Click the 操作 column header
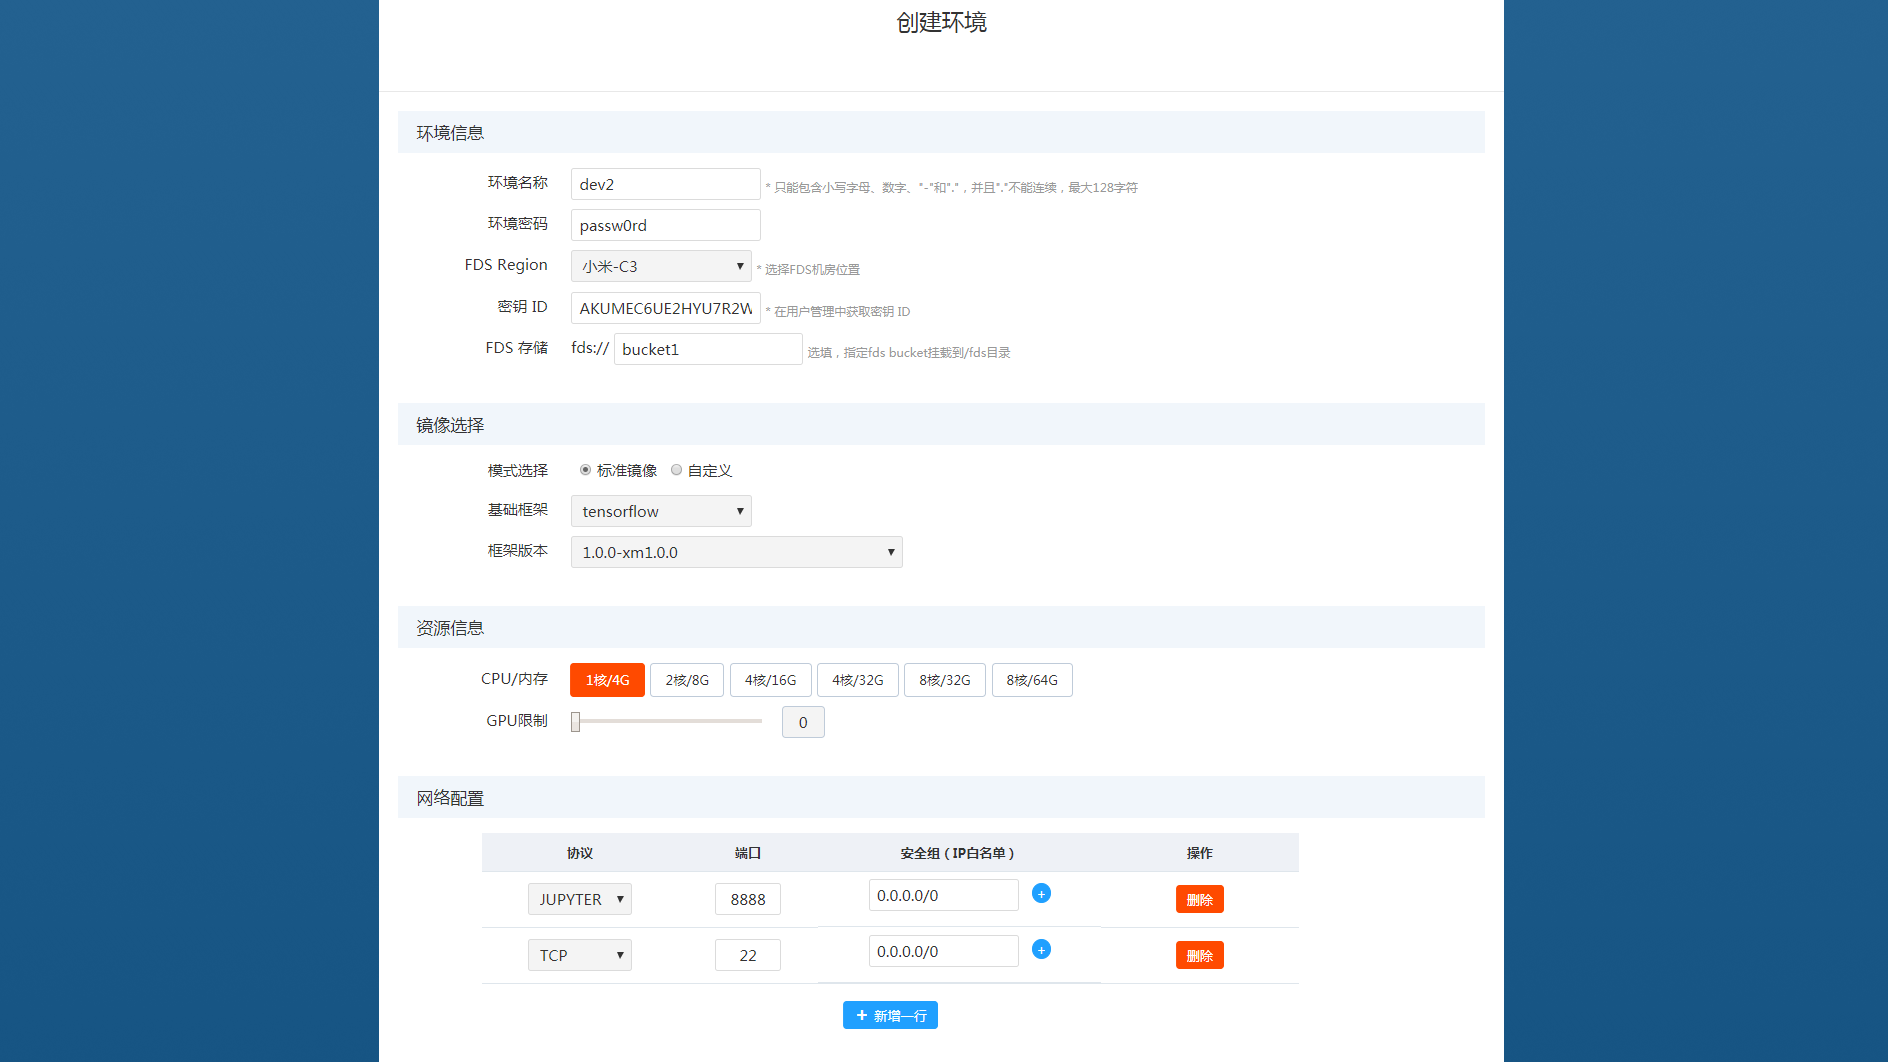The height and width of the screenshot is (1062, 1888). [x=1200, y=853]
